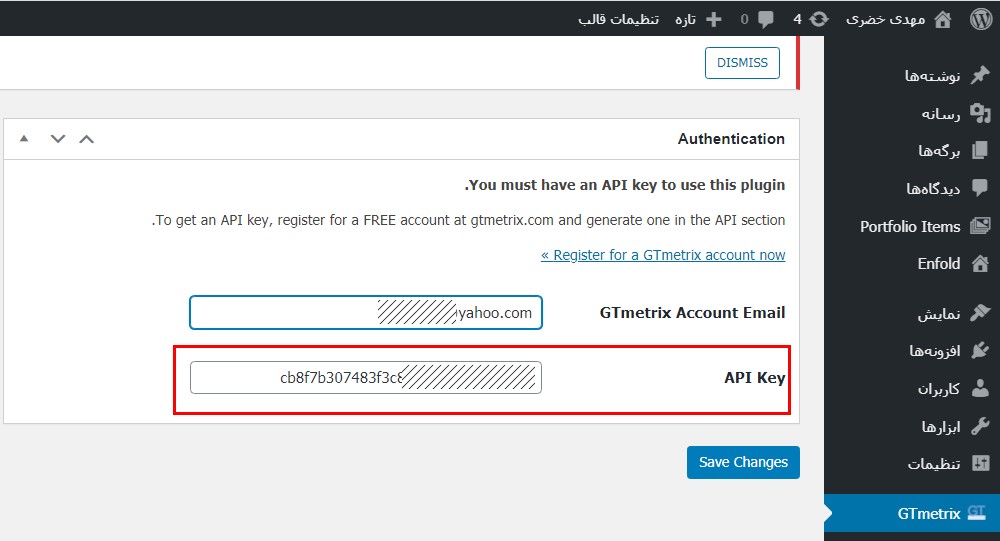Click the Portfolio Items images icon
1000x541 pixels.
coord(980,226)
